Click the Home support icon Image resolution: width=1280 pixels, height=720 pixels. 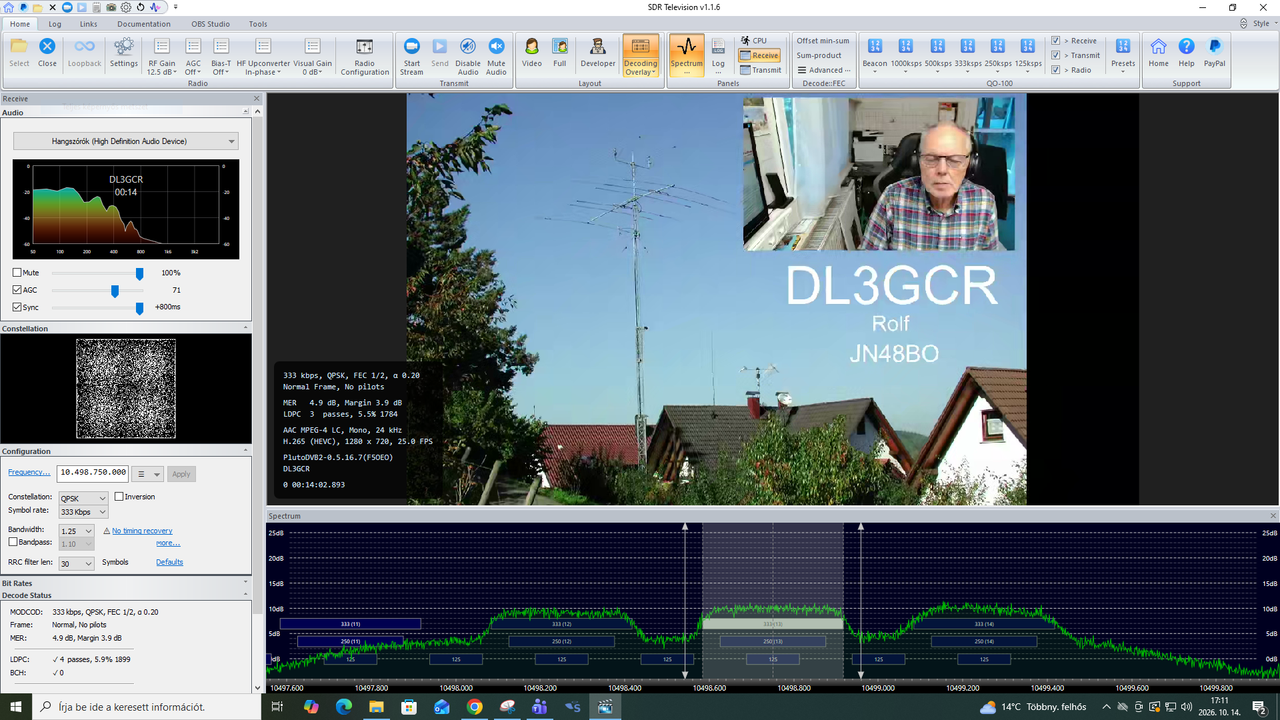[1158, 53]
